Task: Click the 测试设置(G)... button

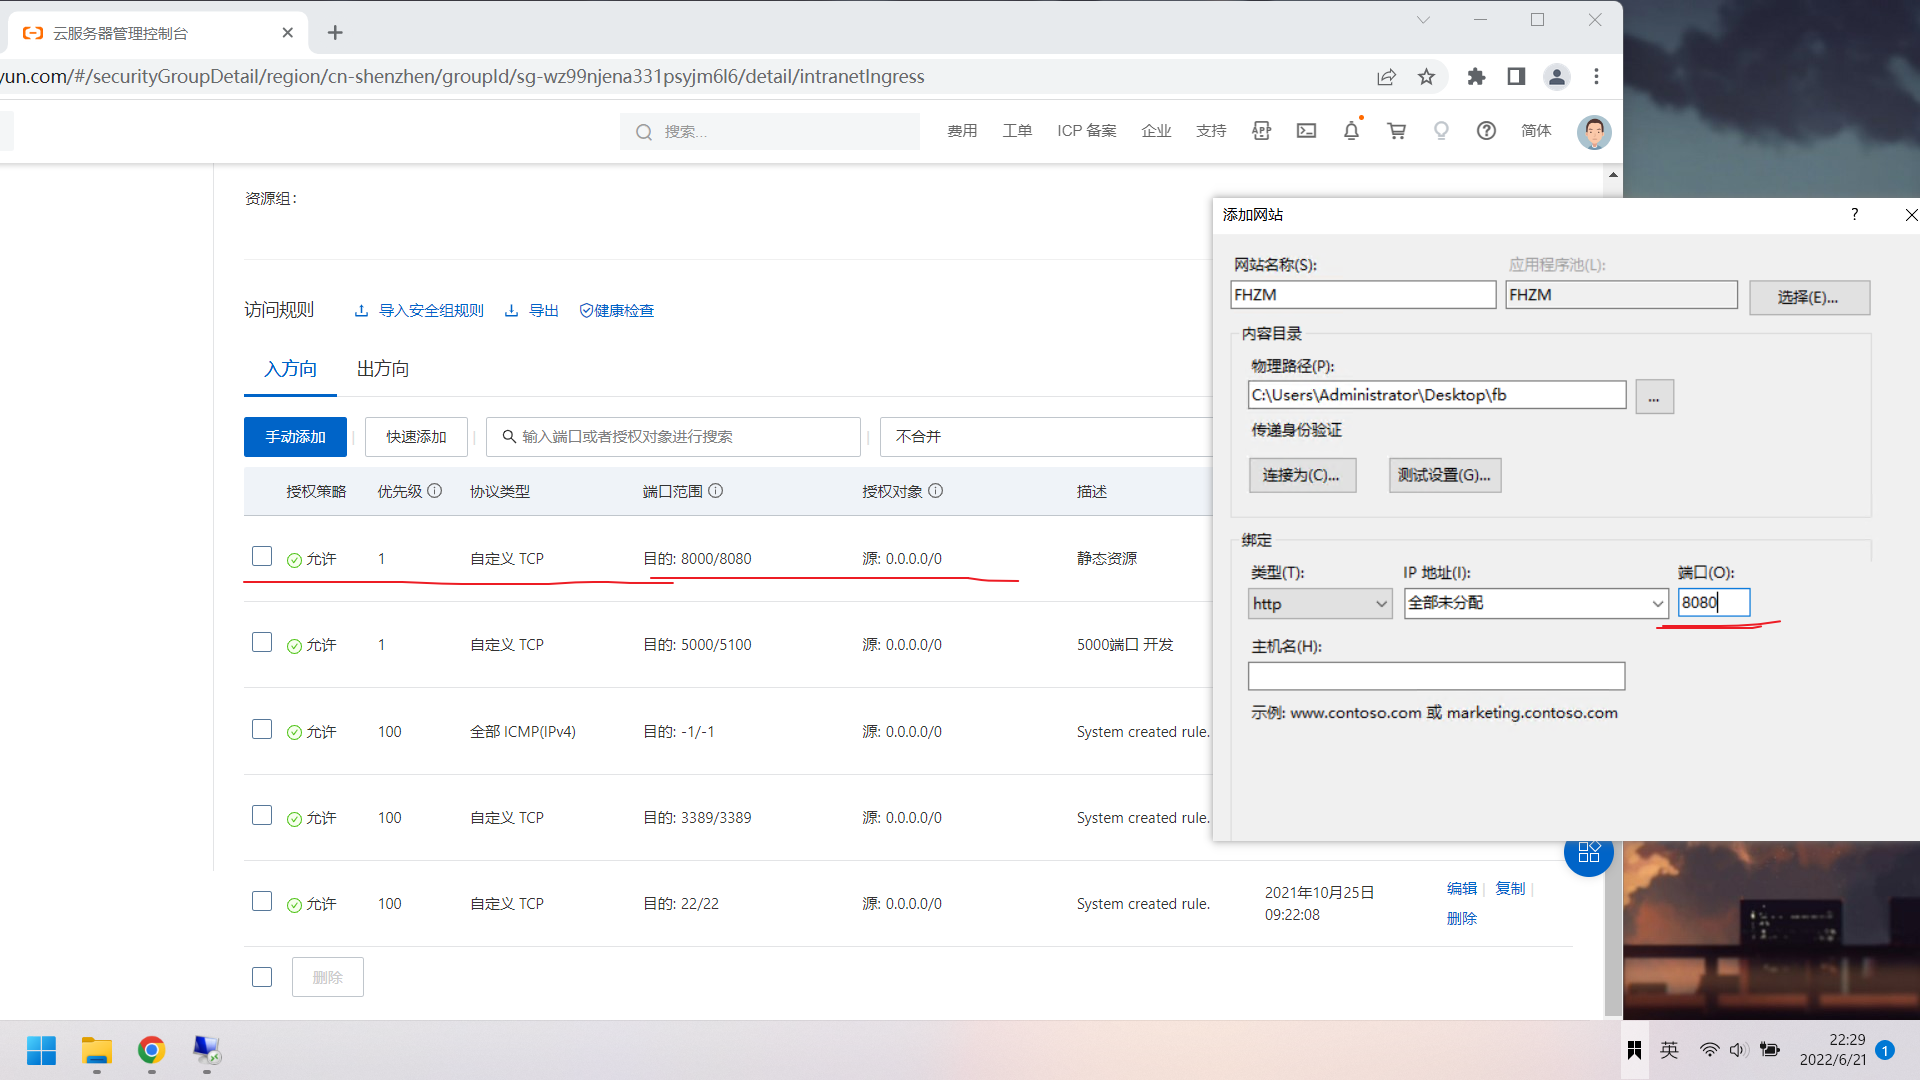Action: click(1445, 475)
